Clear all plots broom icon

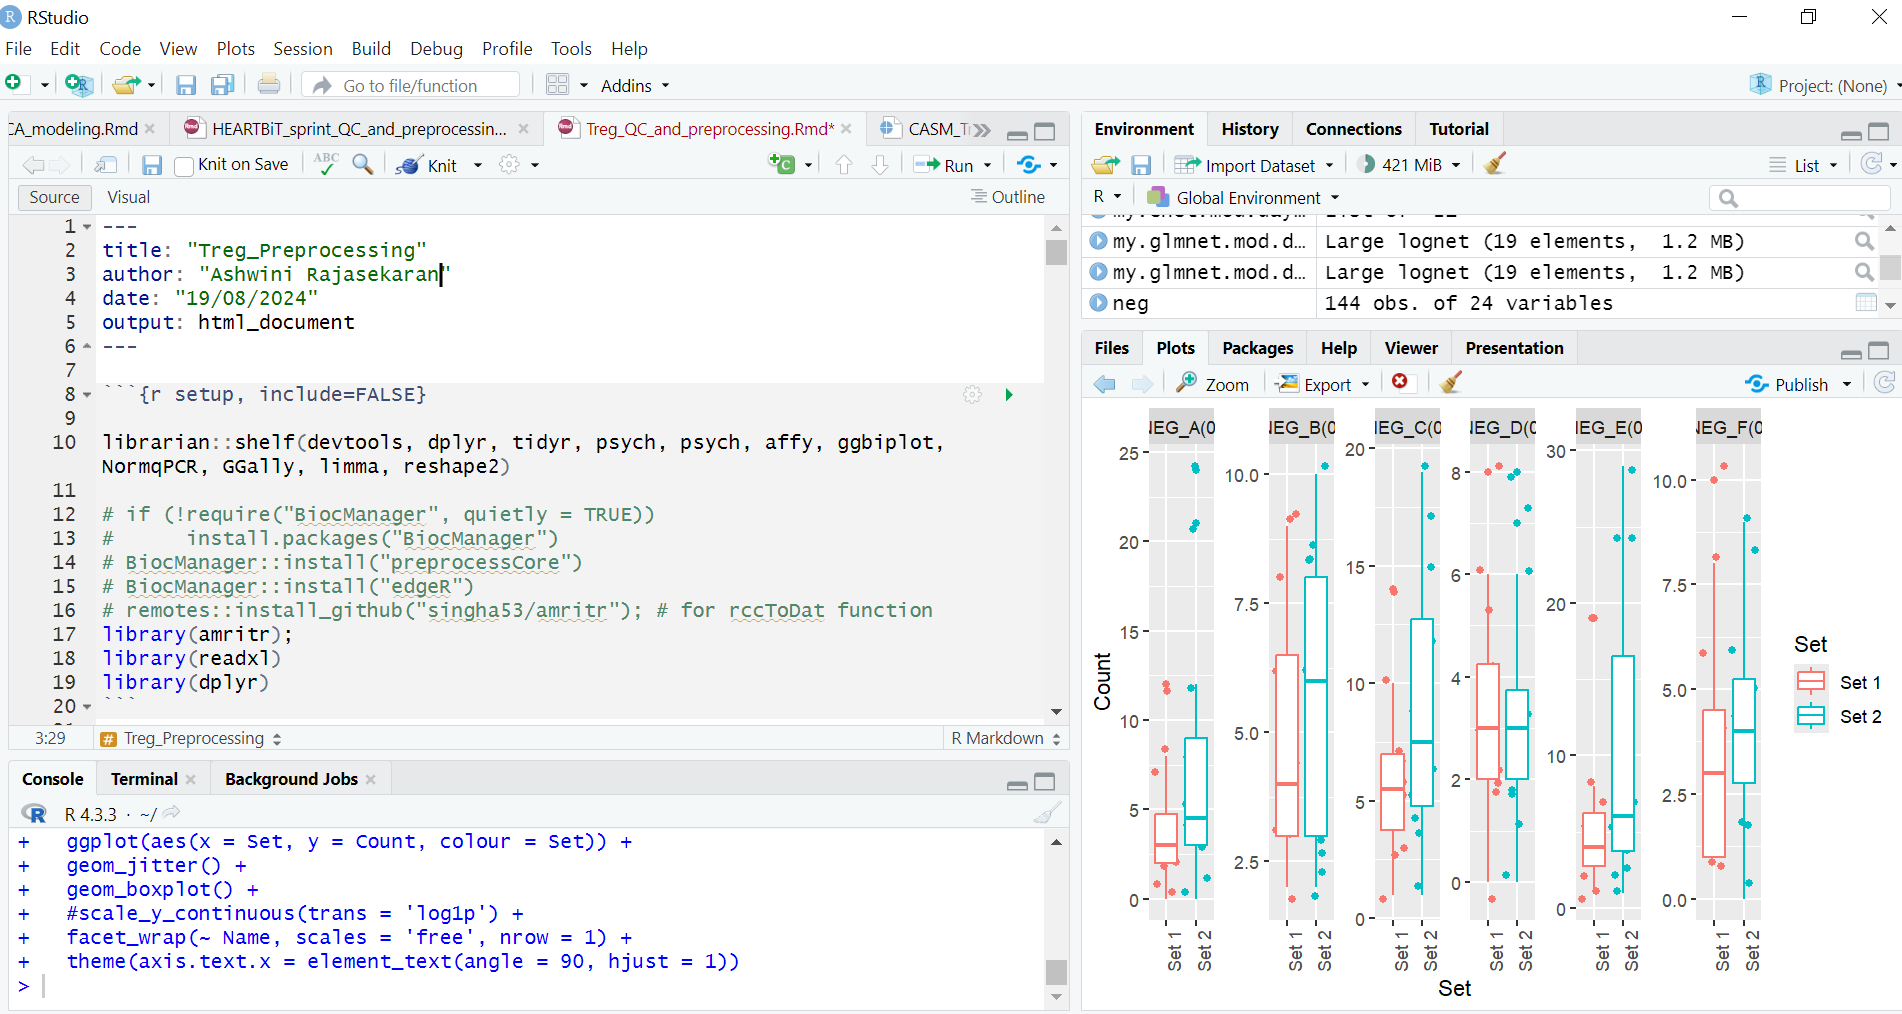(1451, 382)
